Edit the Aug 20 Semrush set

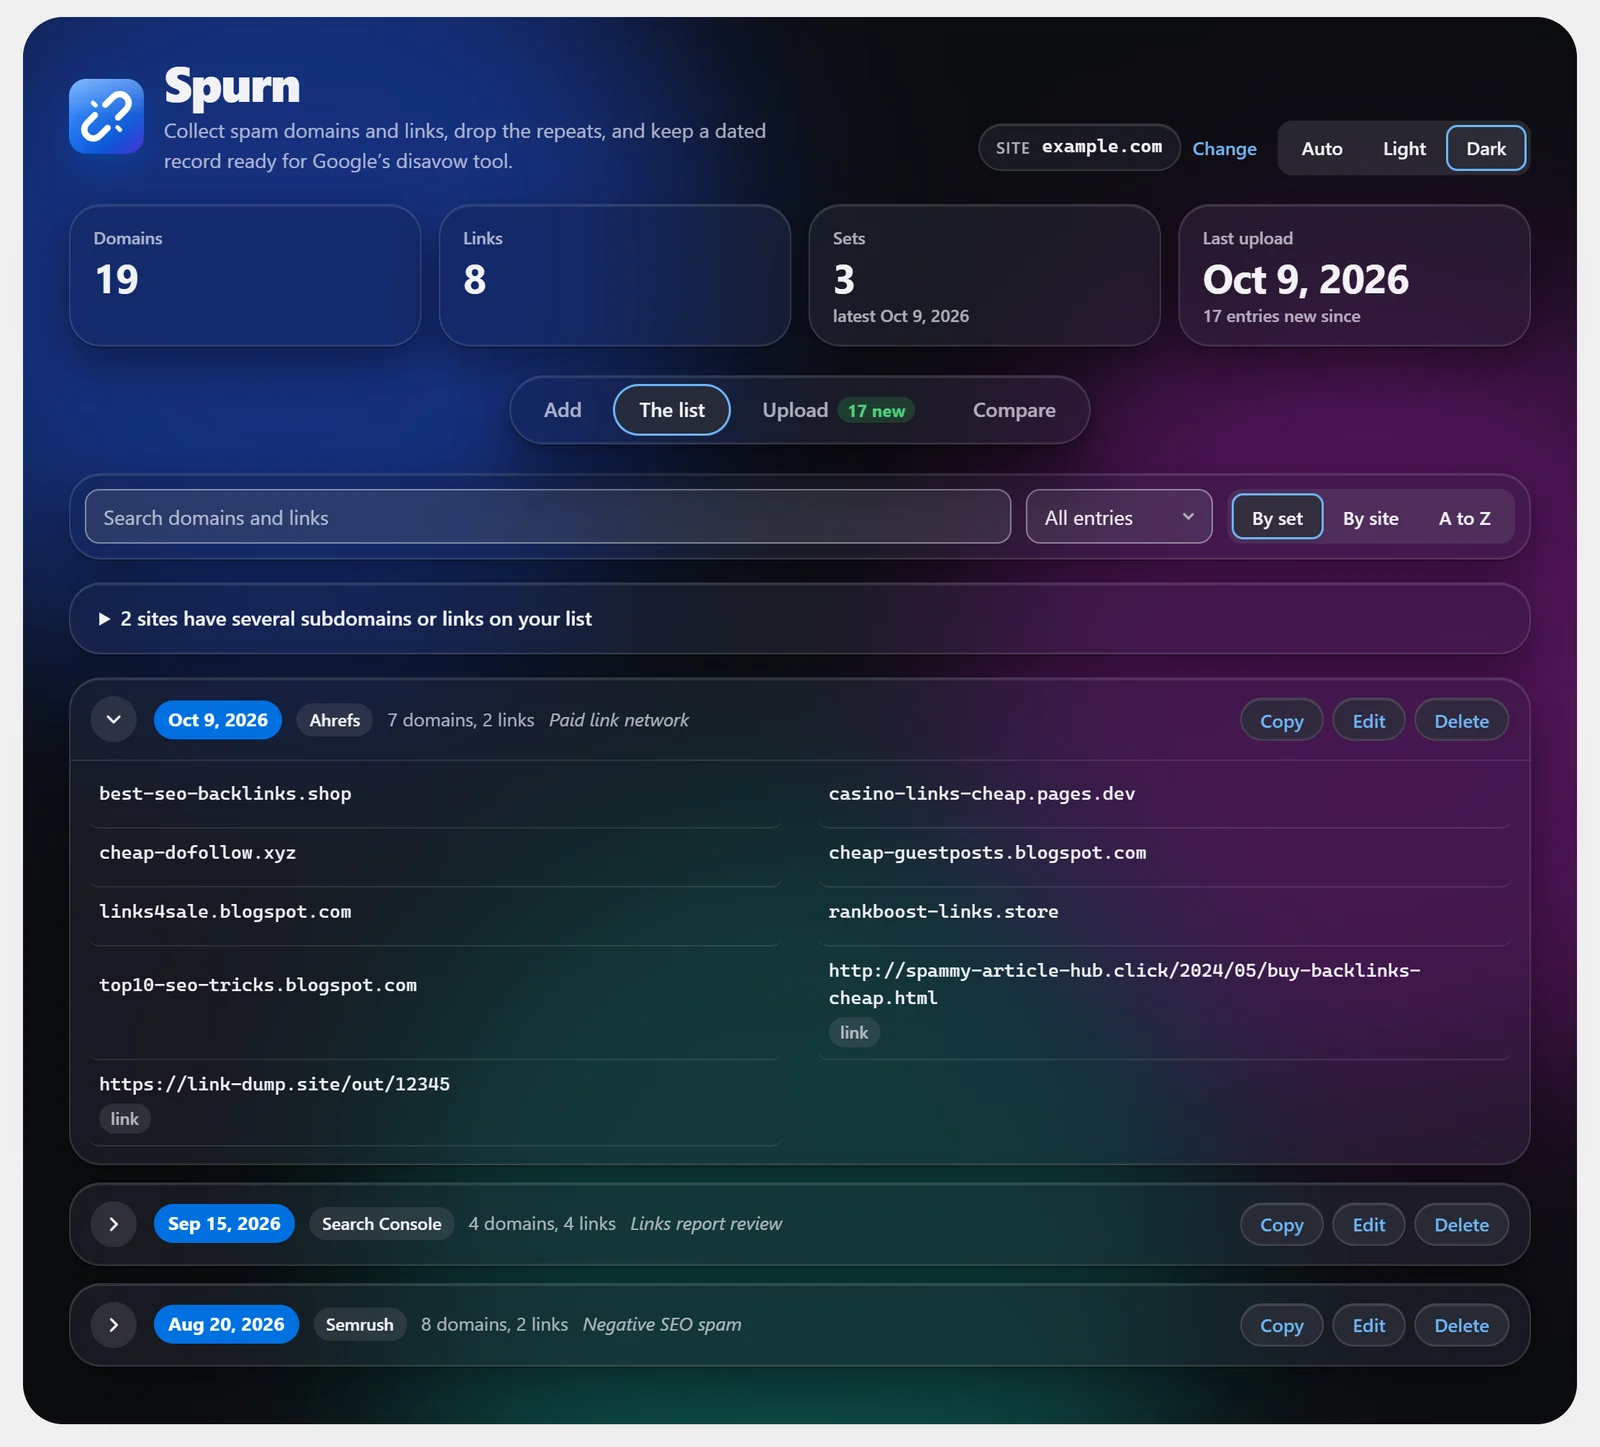coord(1369,1326)
